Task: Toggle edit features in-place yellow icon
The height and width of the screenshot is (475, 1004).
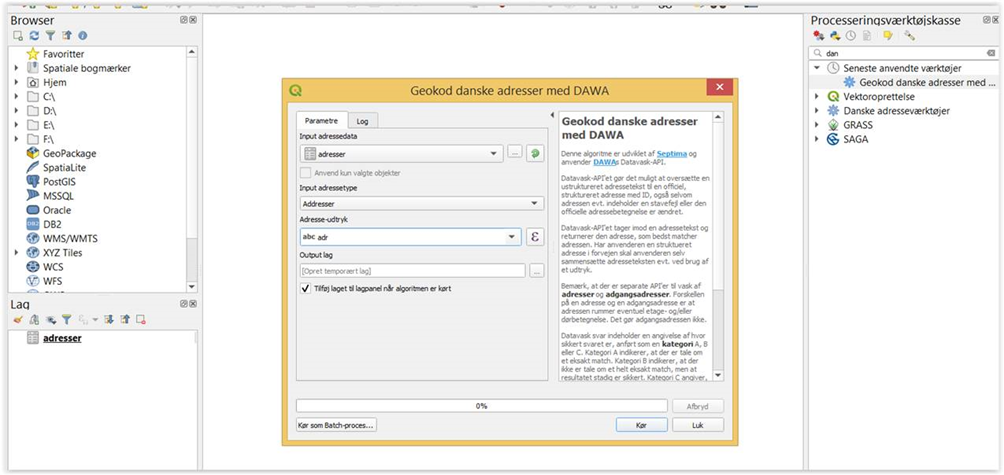Action: click(888, 36)
